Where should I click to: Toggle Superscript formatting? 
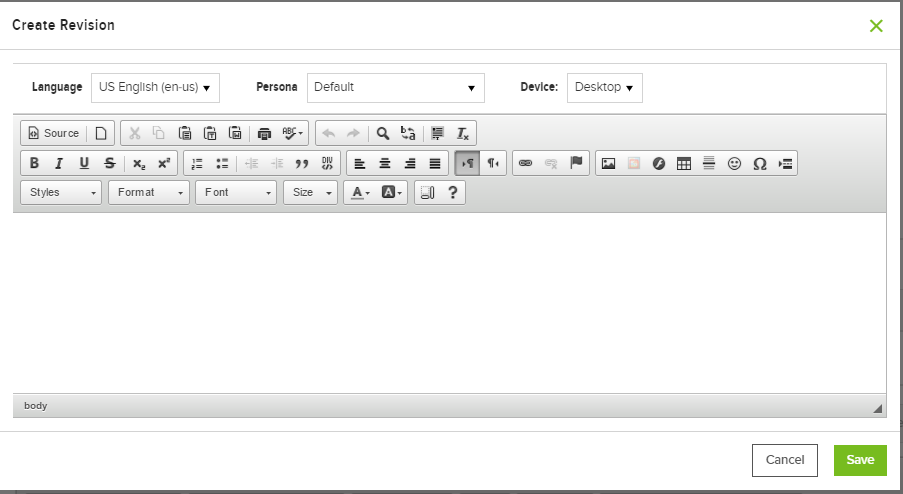164,163
